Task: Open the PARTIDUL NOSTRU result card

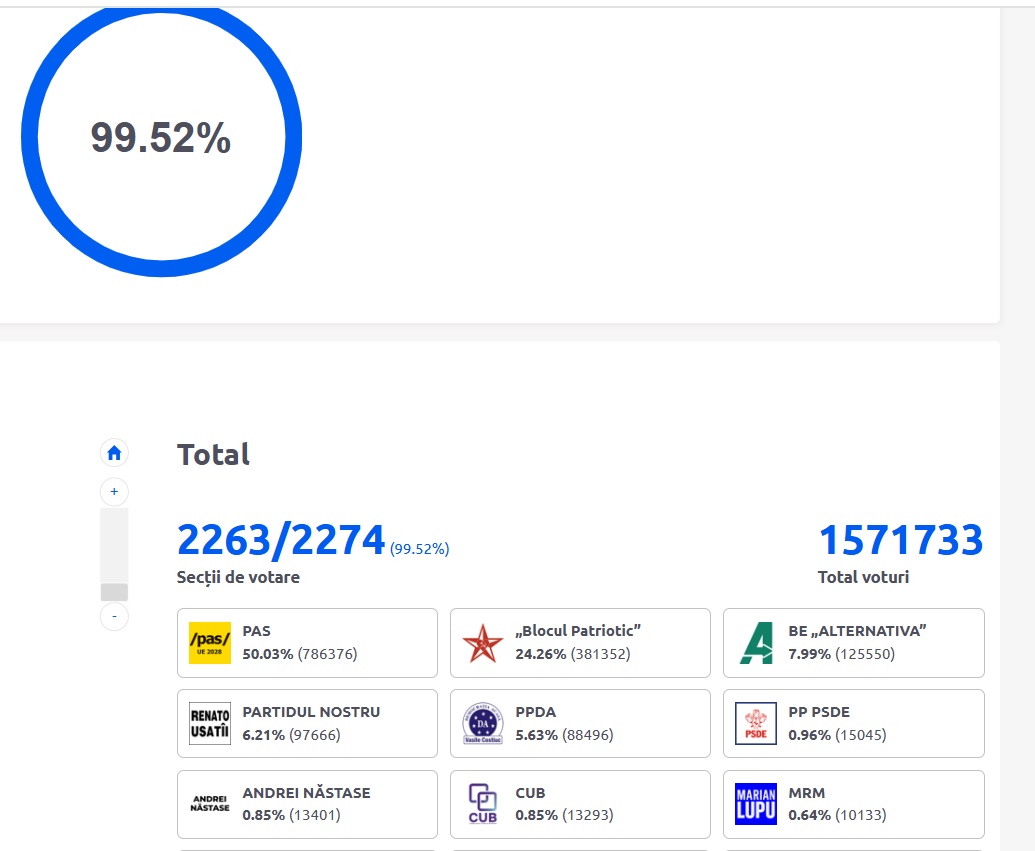Action: pos(307,723)
